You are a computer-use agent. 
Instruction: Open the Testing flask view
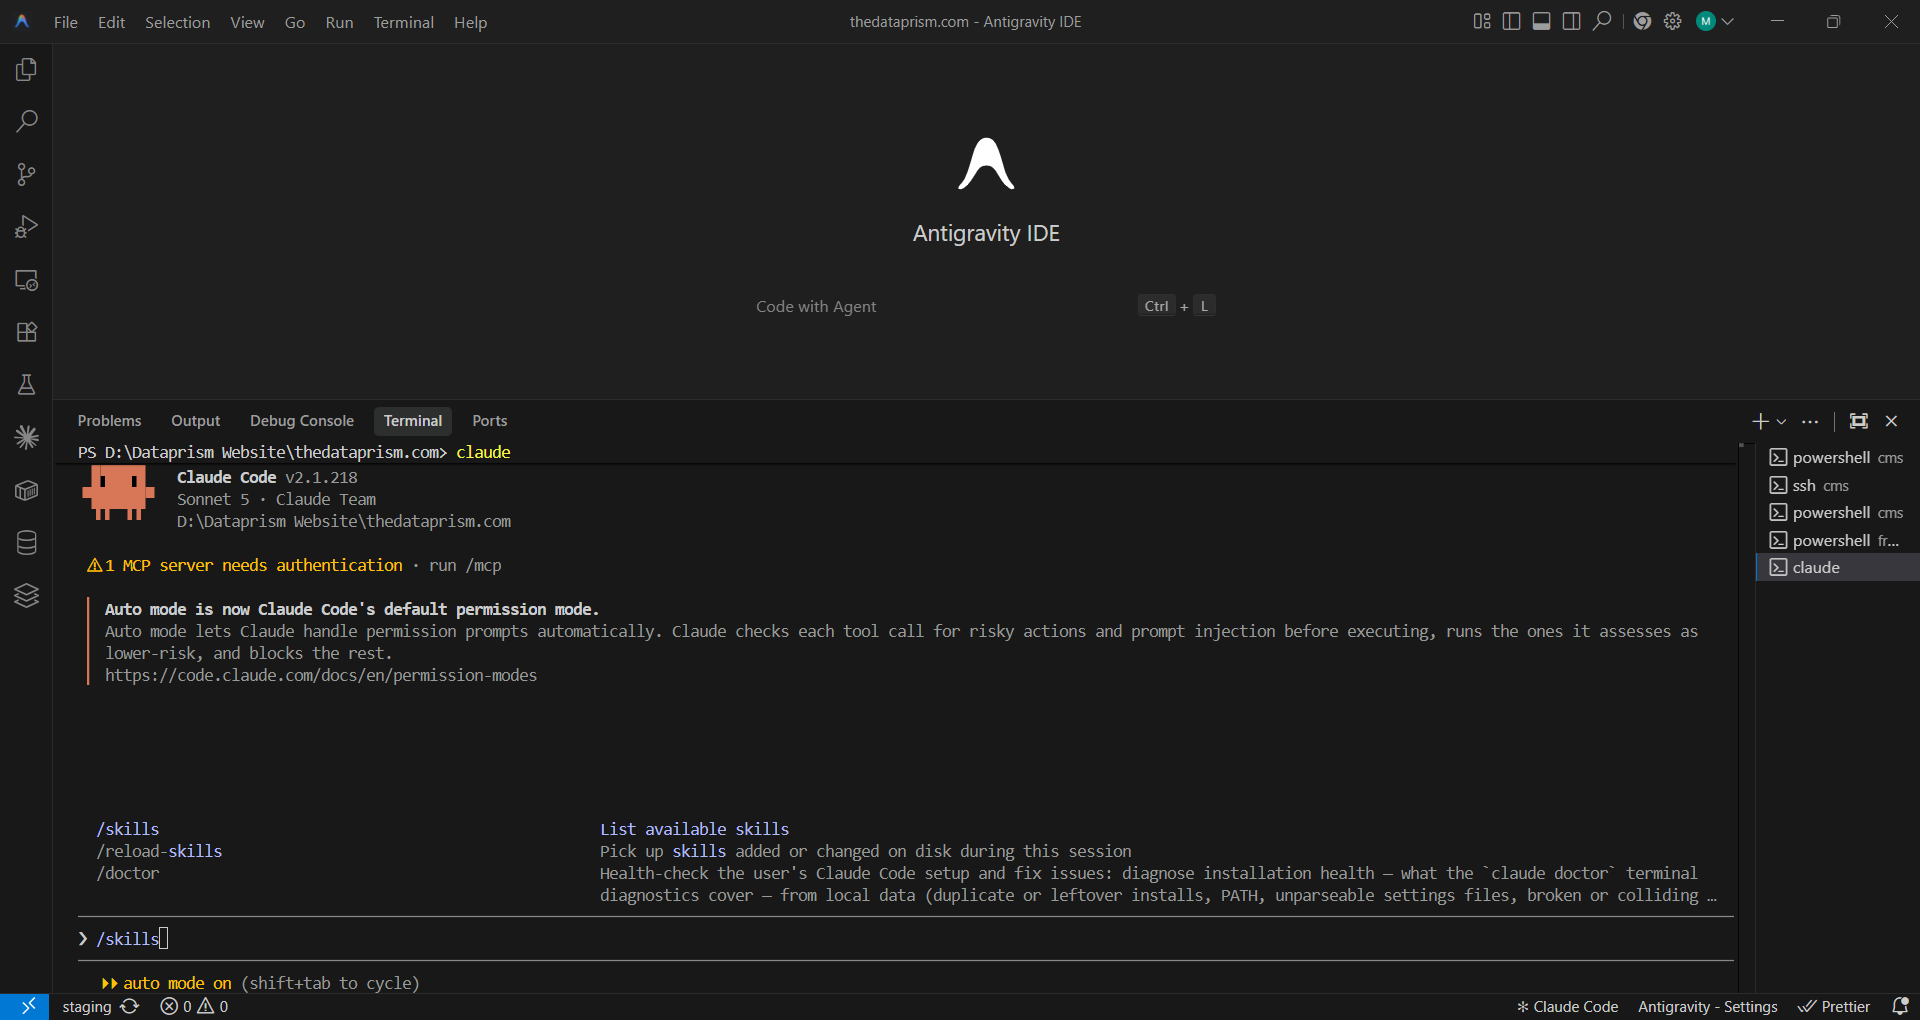click(x=26, y=385)
